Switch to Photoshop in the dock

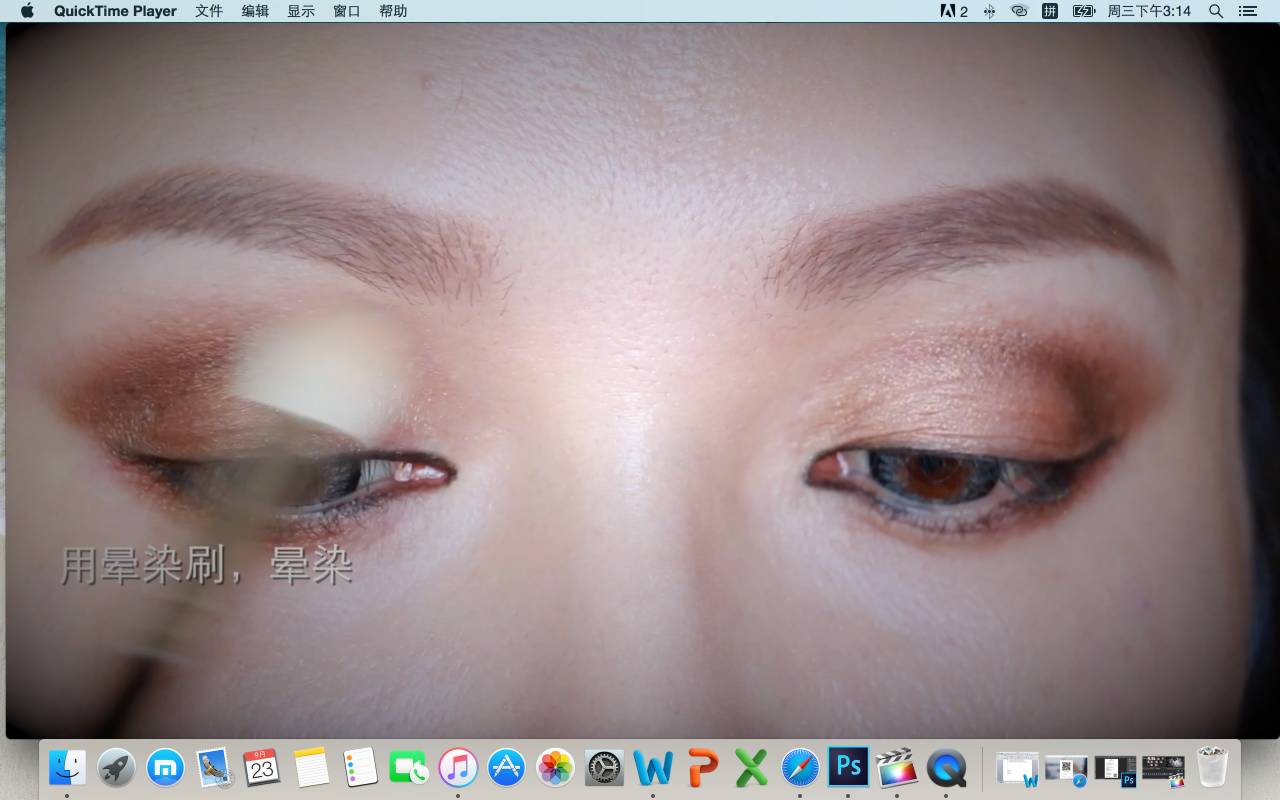(848, 768)
